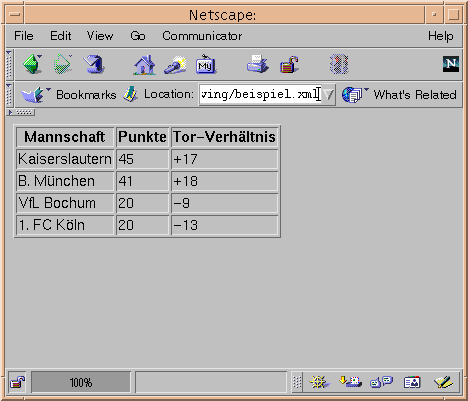Select the VfL Bochum cell
468x401 pixels.
[65, 203]
